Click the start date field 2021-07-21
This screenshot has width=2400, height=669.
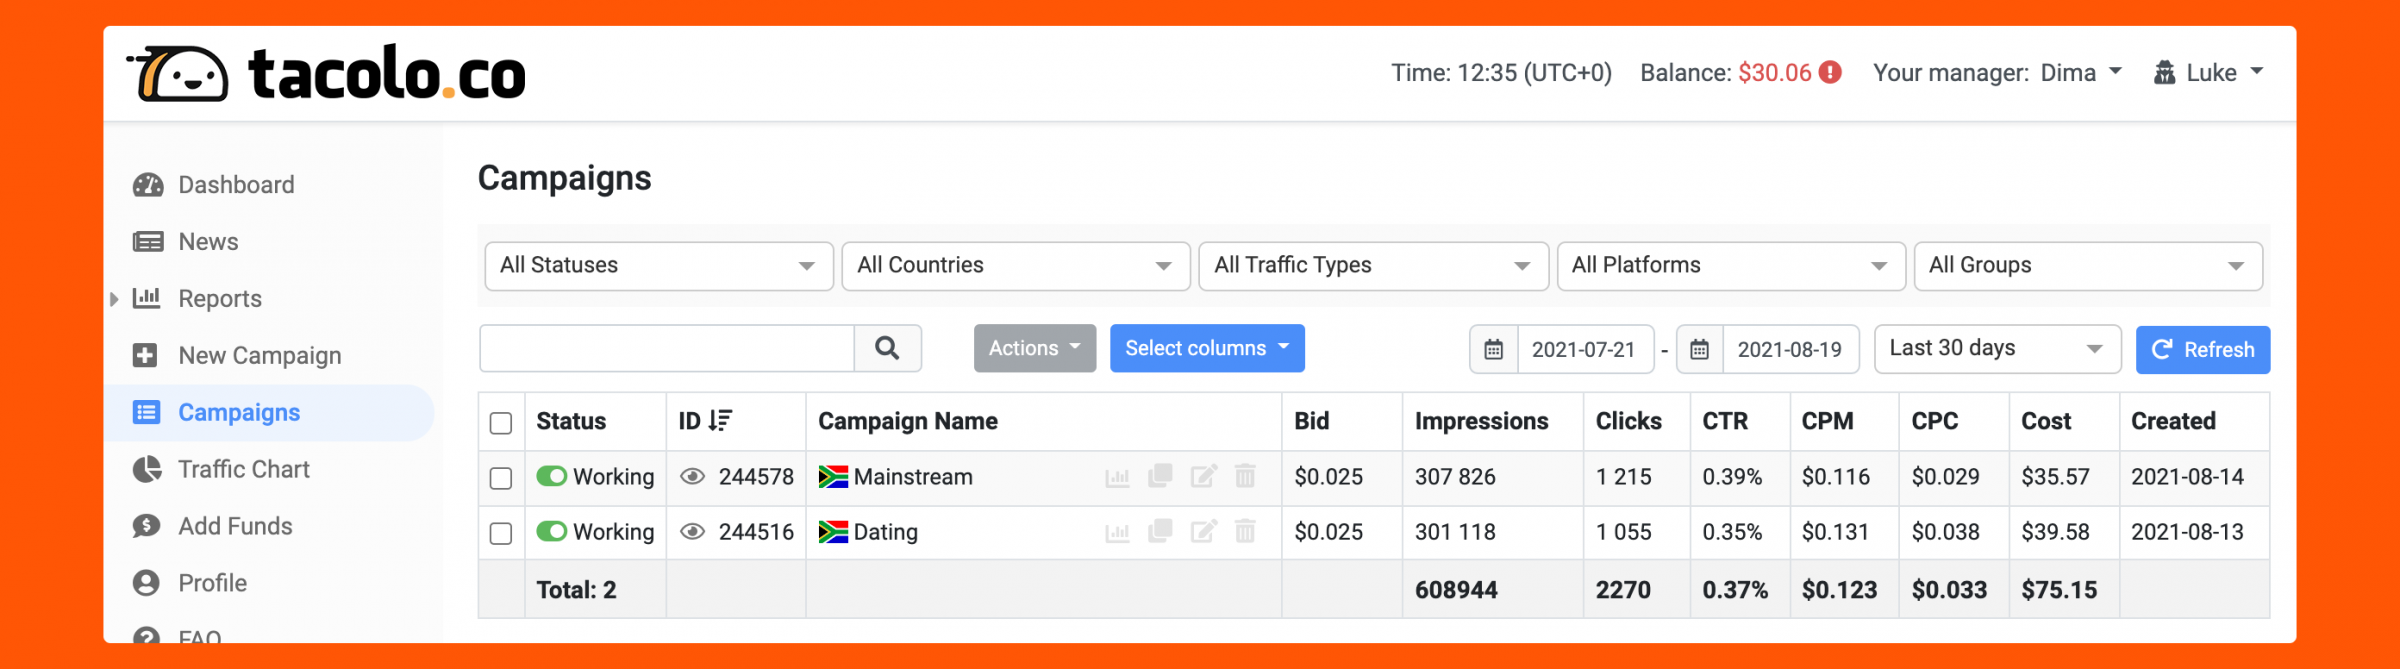tap(1585, 349)
